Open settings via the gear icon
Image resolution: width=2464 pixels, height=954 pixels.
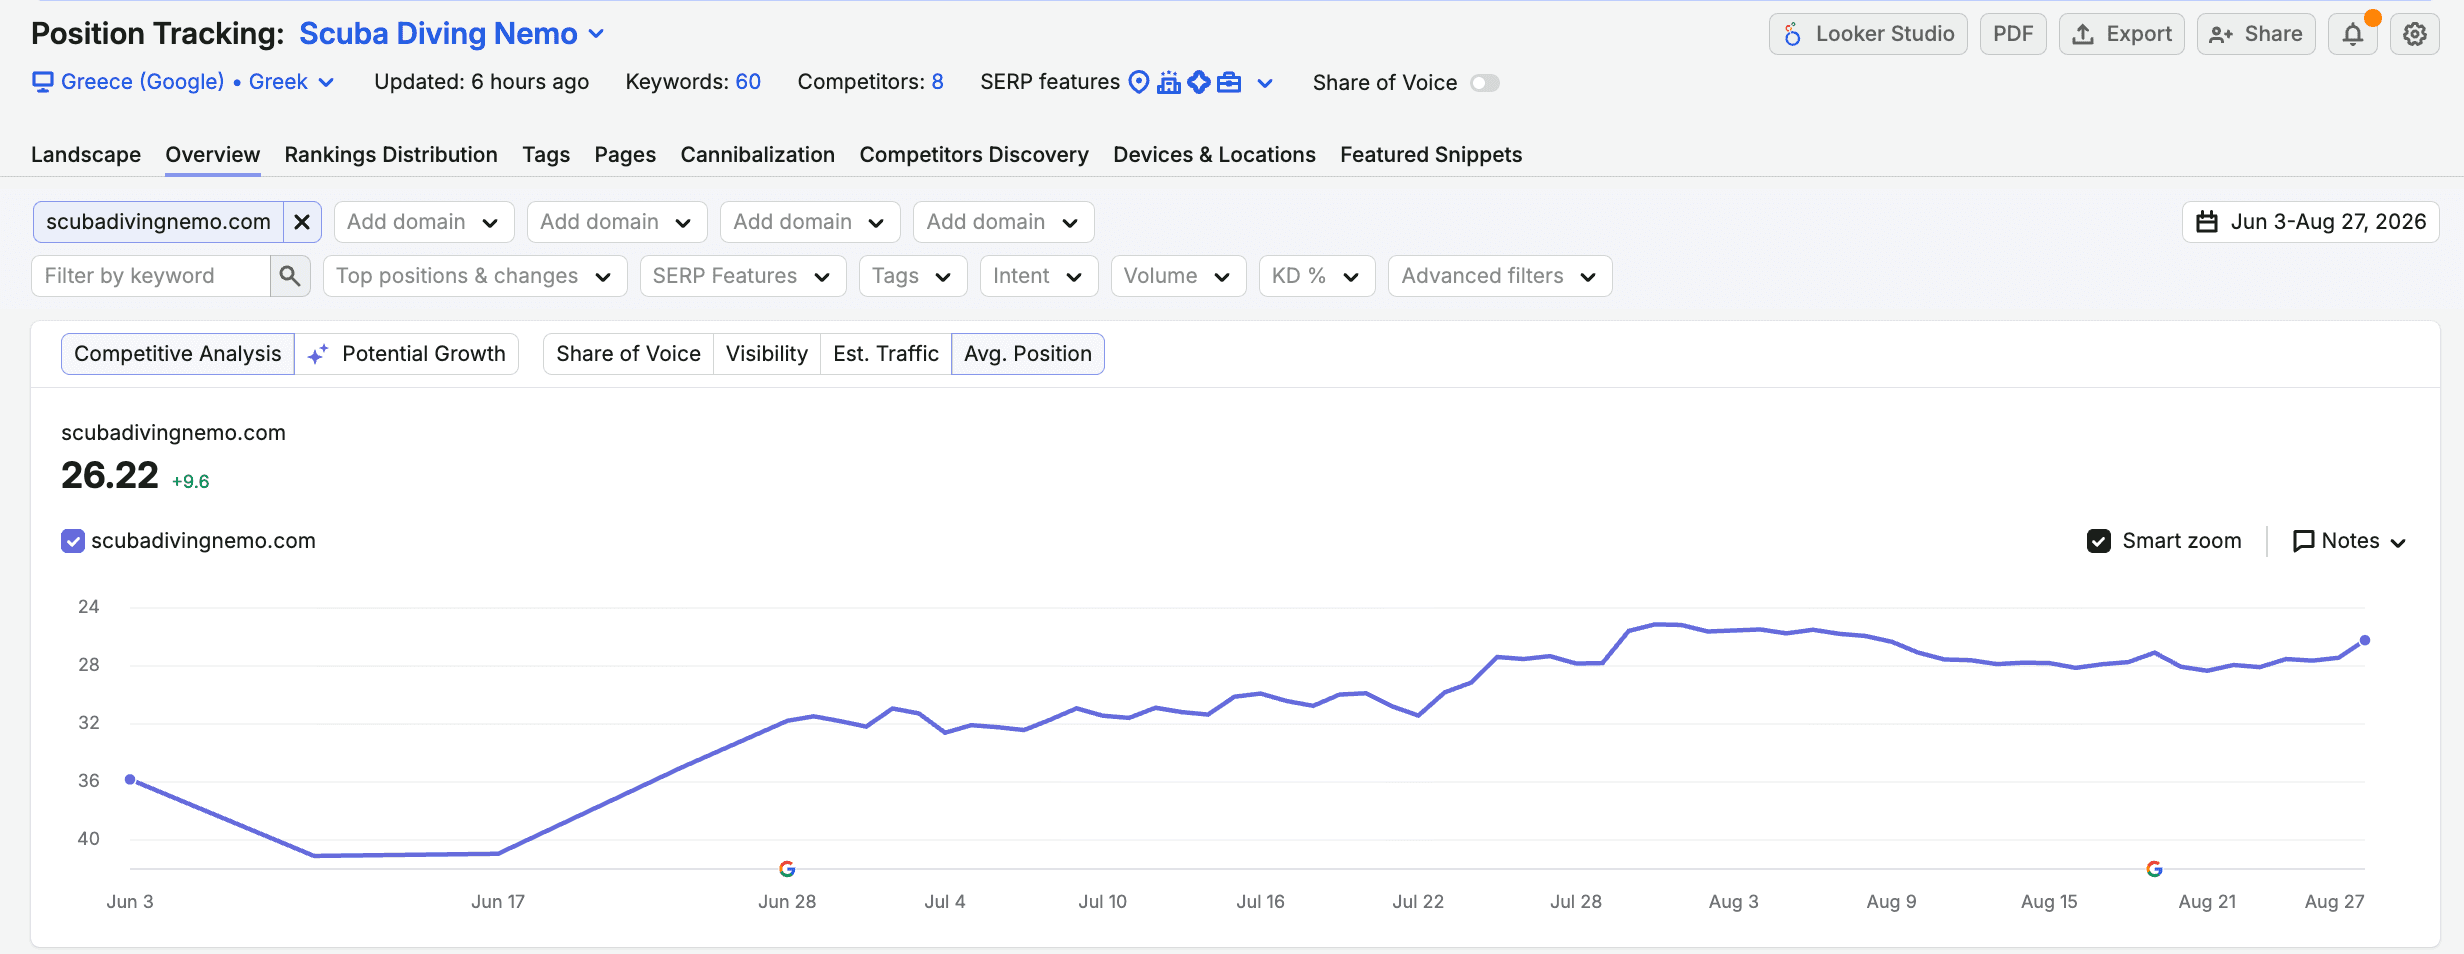(x=2415, y=34)
